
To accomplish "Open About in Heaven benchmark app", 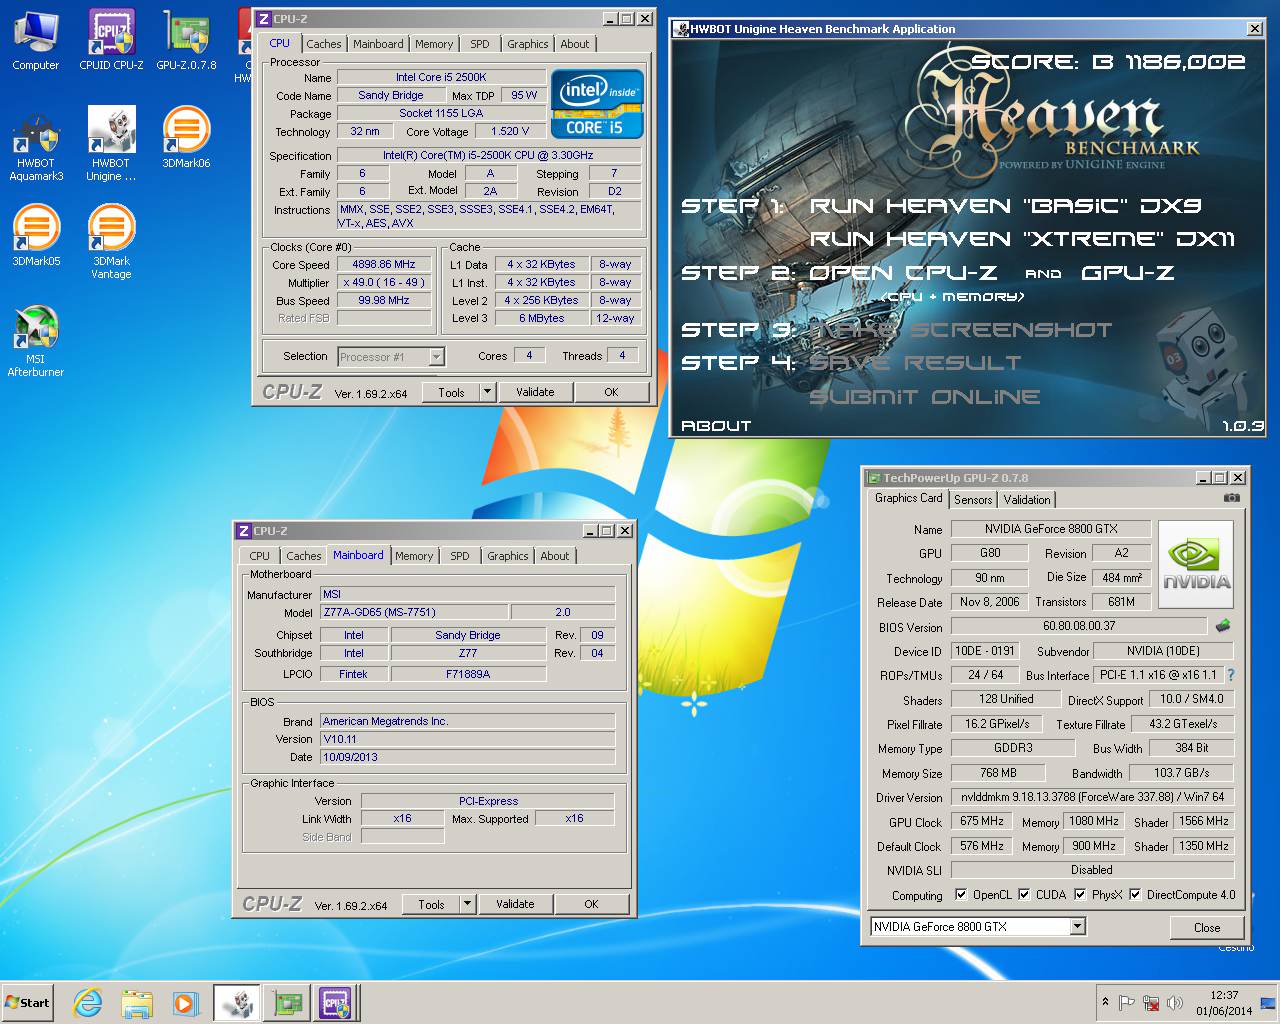I will 716,426.
